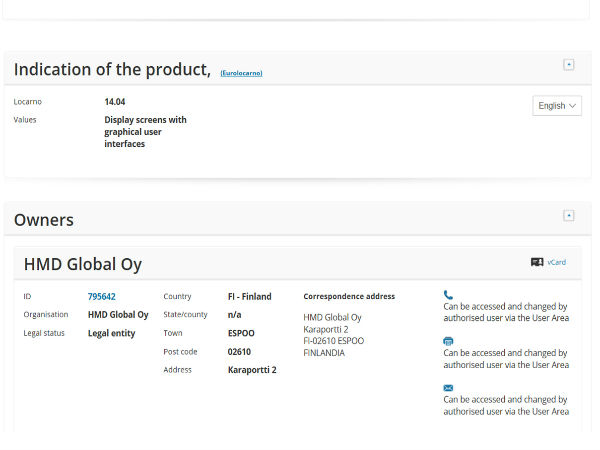
Task: Select the organisation value HMD Global Oy
Action: pos(118,315)
